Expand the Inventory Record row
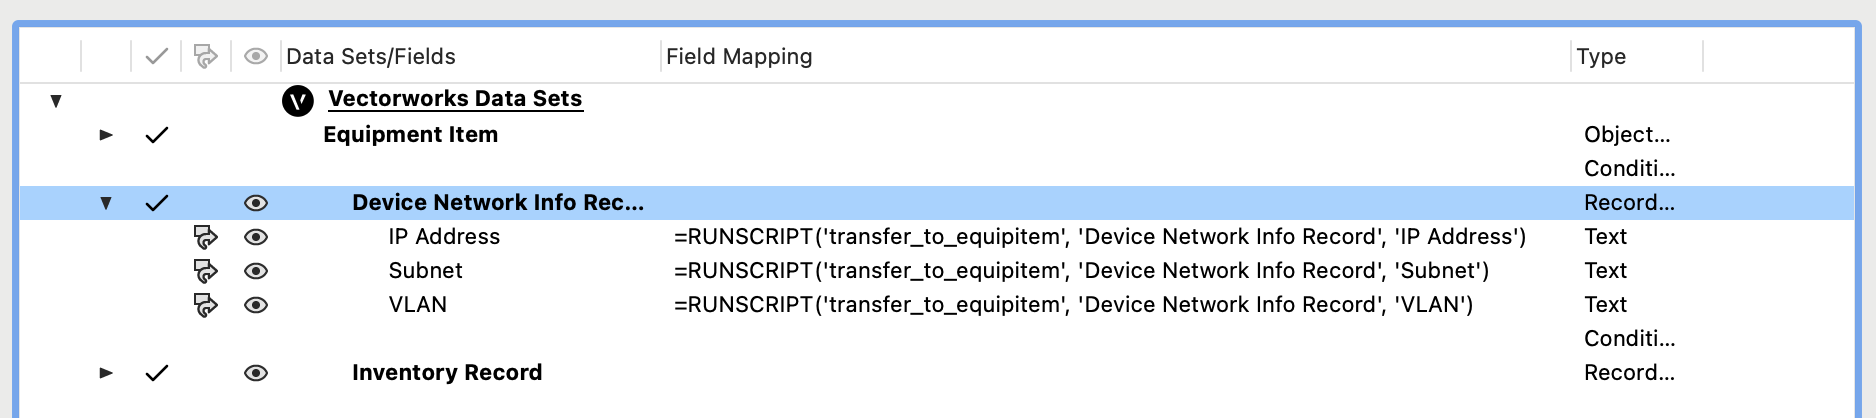Image resolution: width=1876 pixels, height=418 pixels. (106, 373)
